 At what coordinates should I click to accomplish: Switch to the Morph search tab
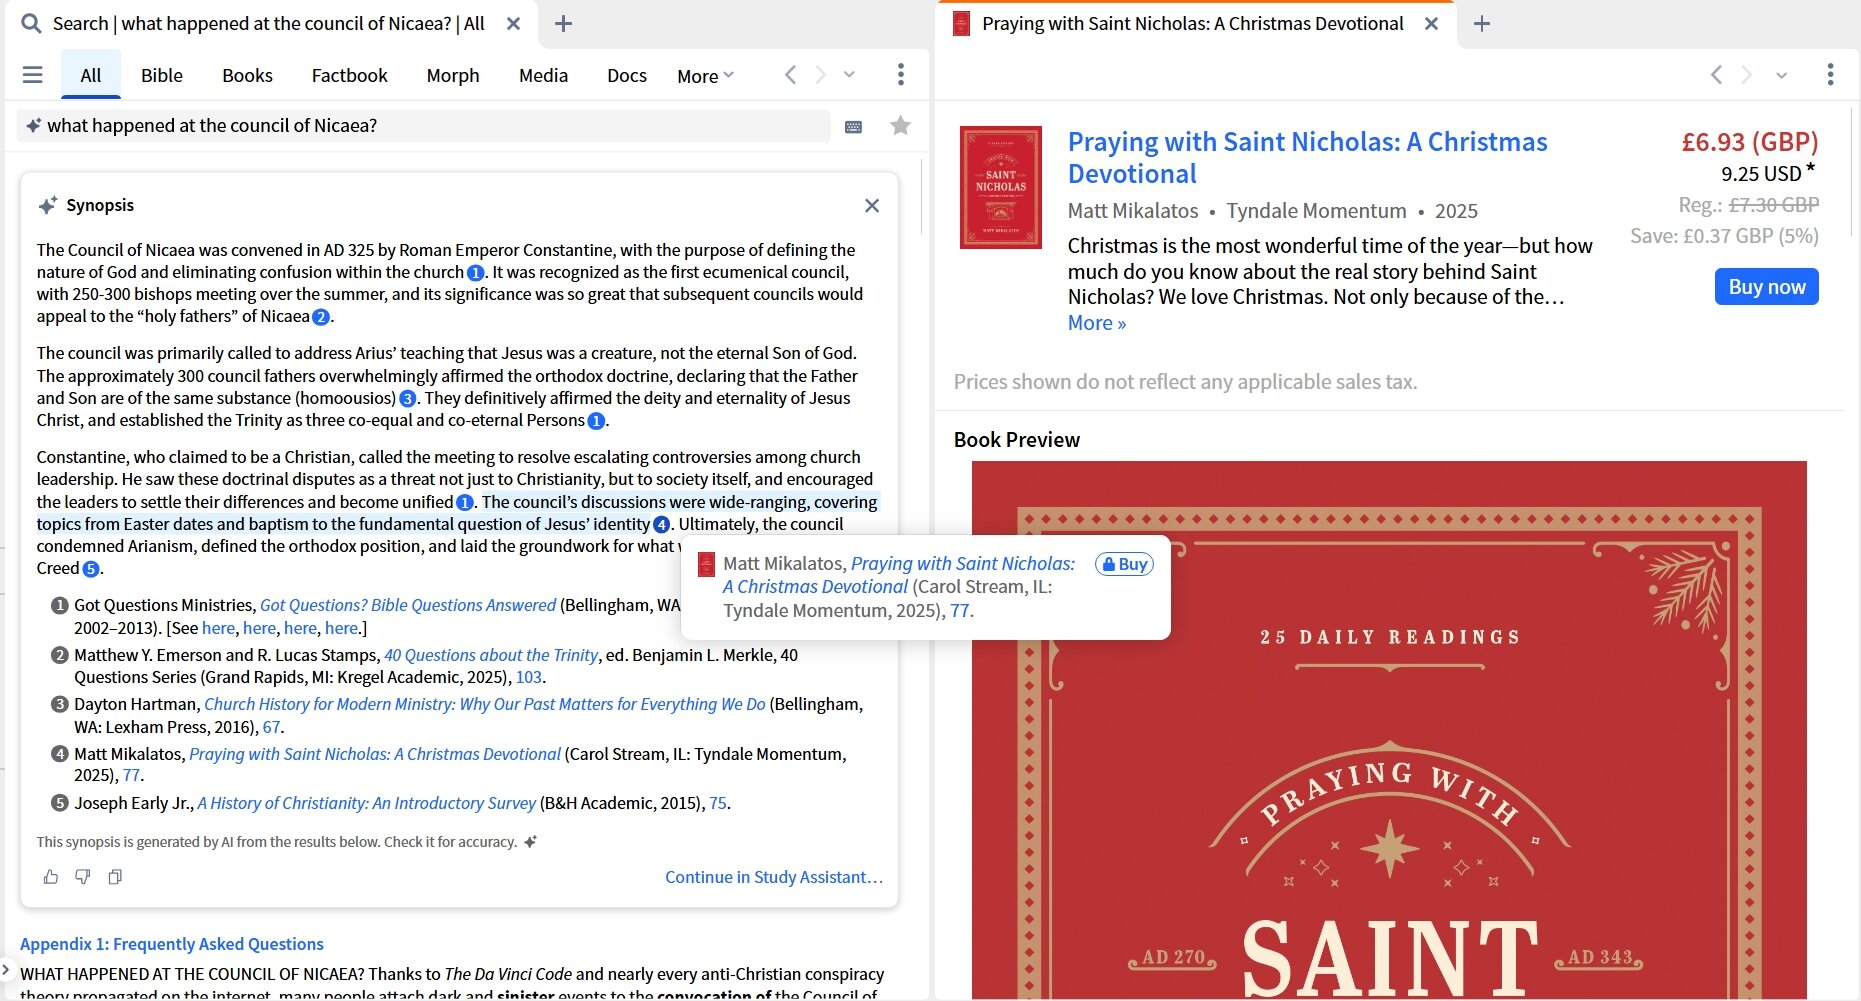pos(453,75)
